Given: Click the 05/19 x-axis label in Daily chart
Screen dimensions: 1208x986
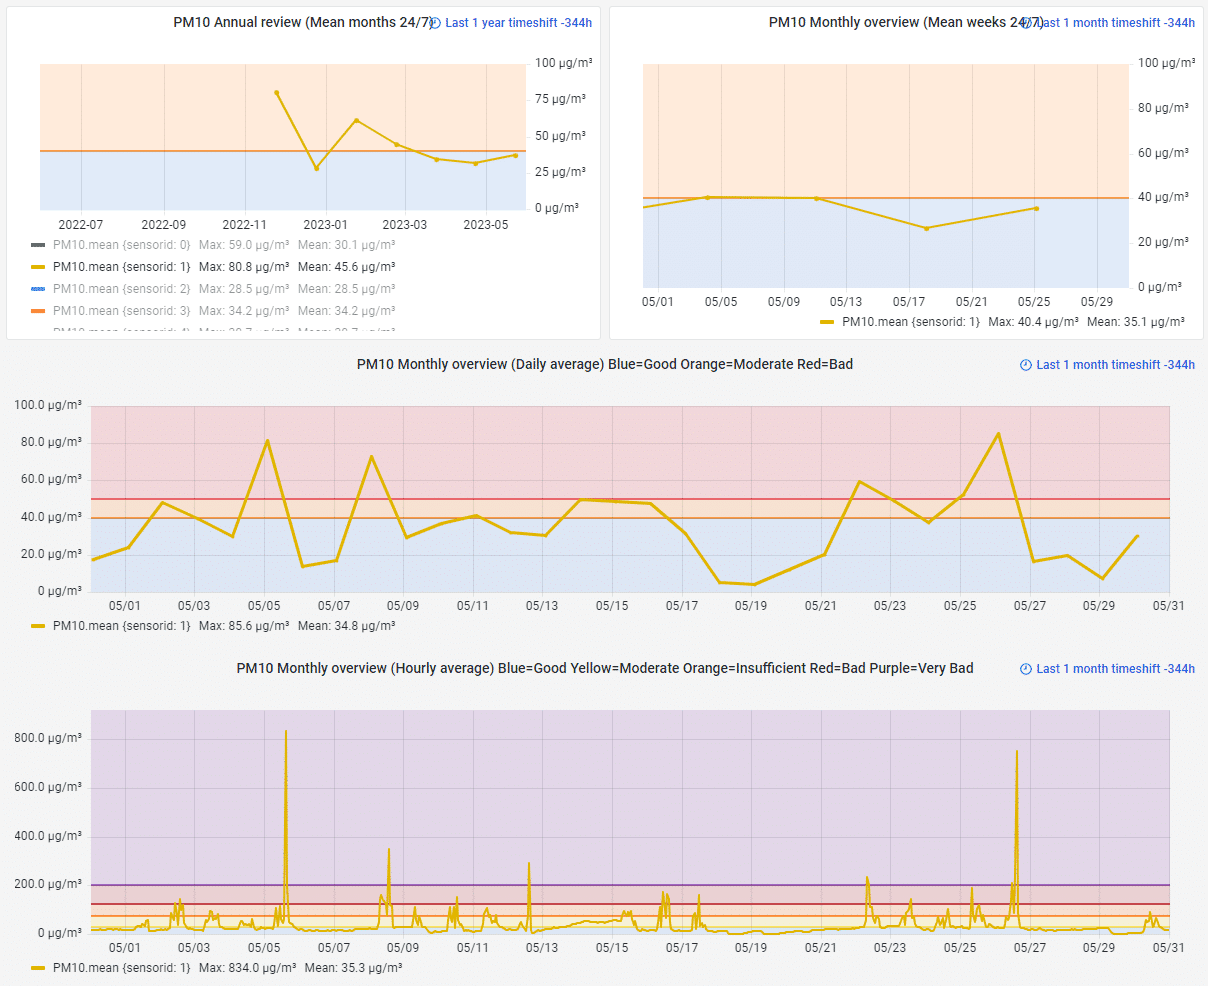Looking at the screenshot, I should pyautogui.click(x=751, y=606).
